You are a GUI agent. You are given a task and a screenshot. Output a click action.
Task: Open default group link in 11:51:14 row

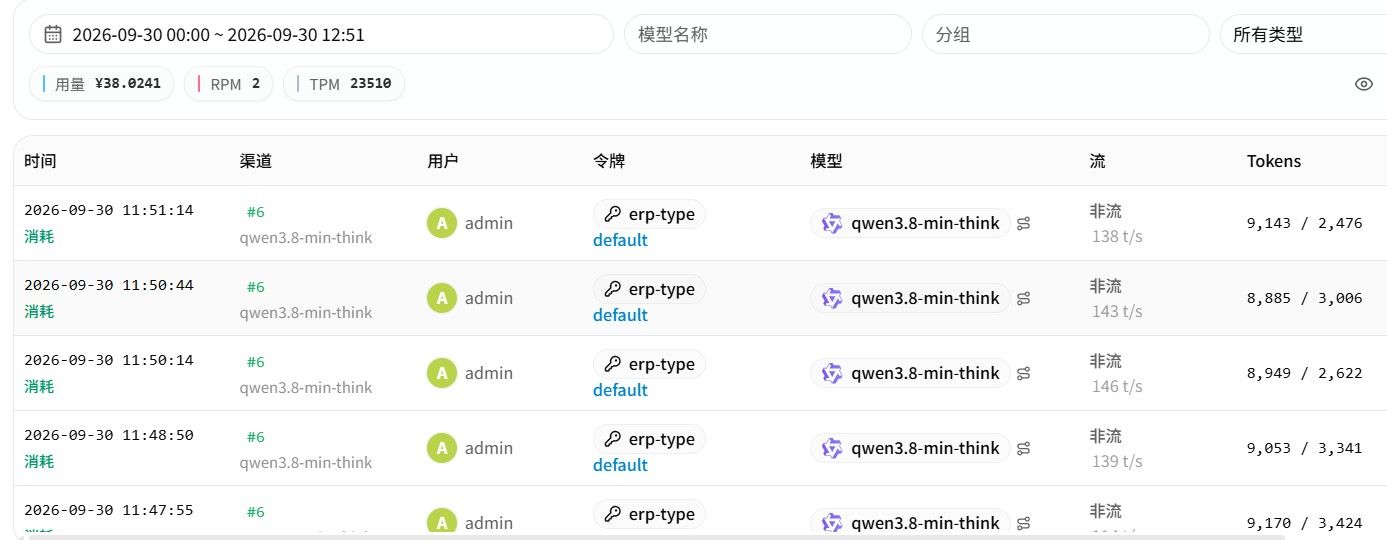tap(620, 240)
